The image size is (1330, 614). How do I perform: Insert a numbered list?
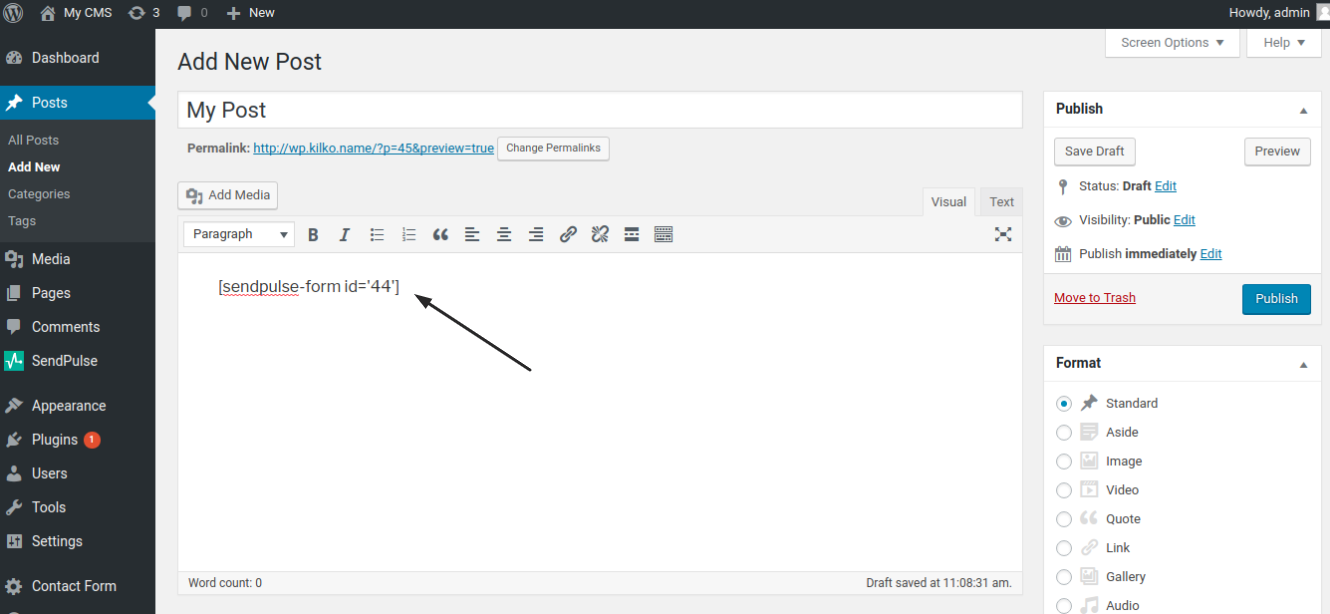tap(409, 234)
